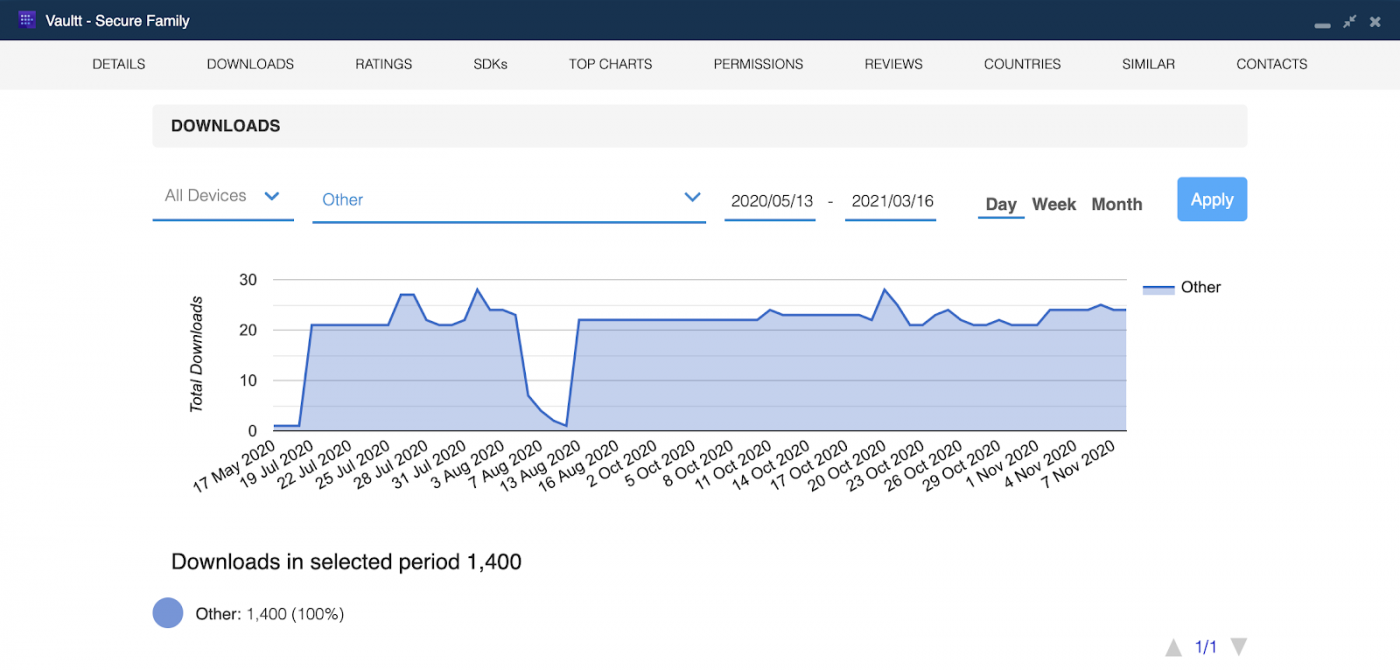Click the blue circle beside Other: 1,400

coord(168,613)
